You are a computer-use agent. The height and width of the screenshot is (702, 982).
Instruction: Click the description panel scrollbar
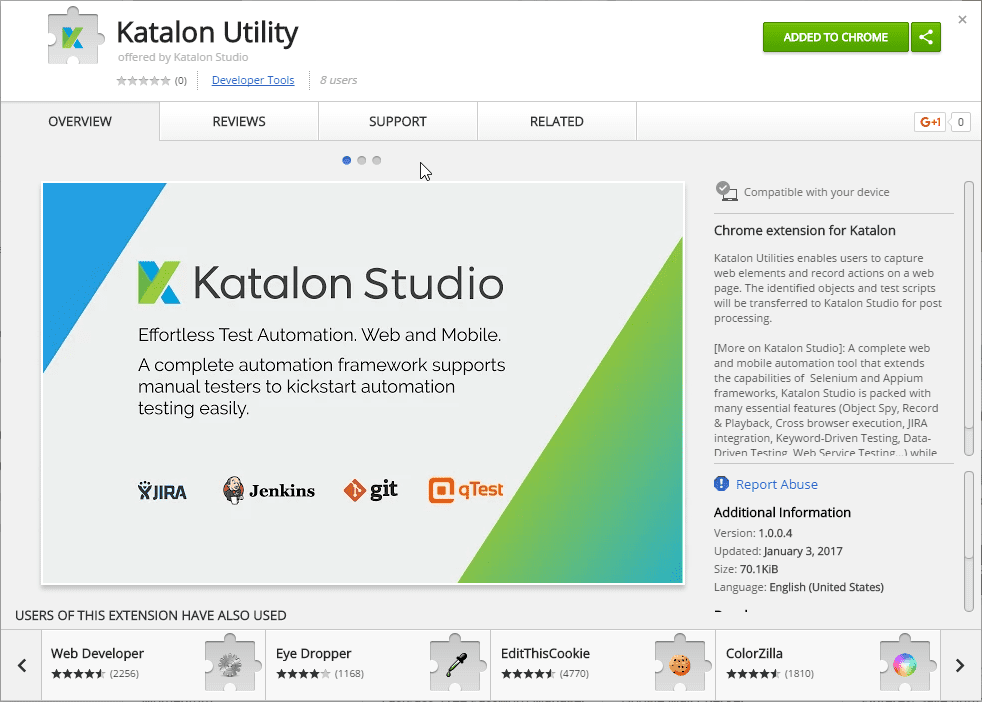click(969, 319)
